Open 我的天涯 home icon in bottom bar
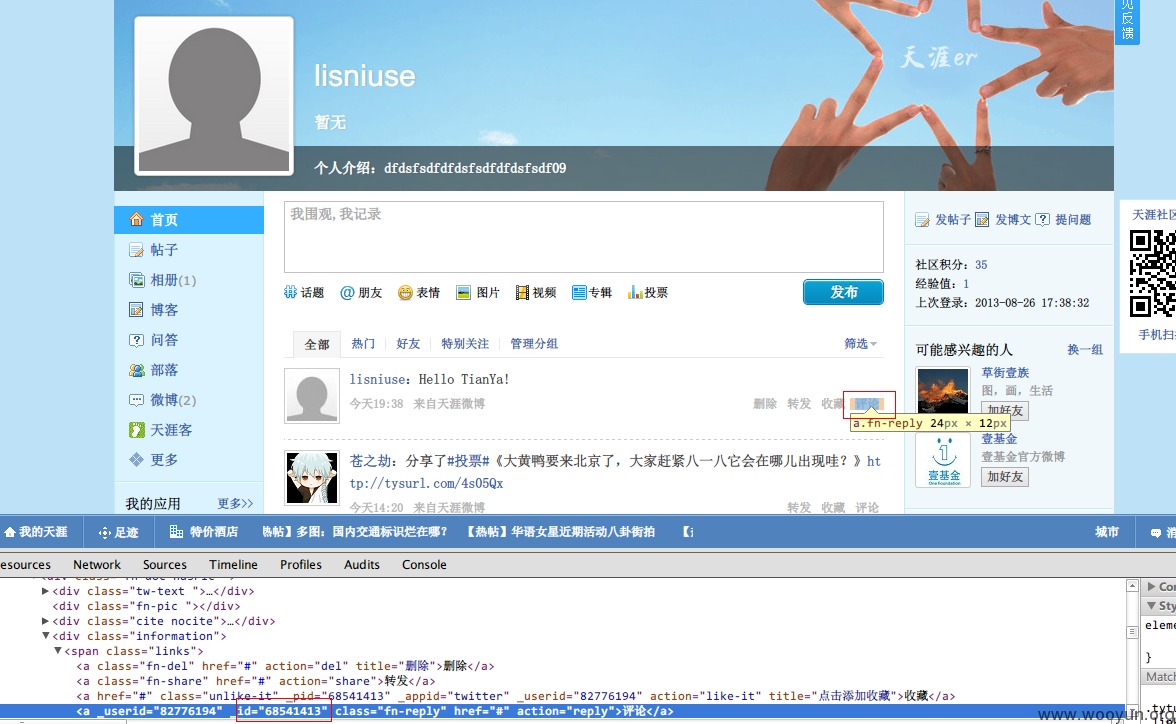Viewport: 1176px width, 724px height. (x=10, y=532)
